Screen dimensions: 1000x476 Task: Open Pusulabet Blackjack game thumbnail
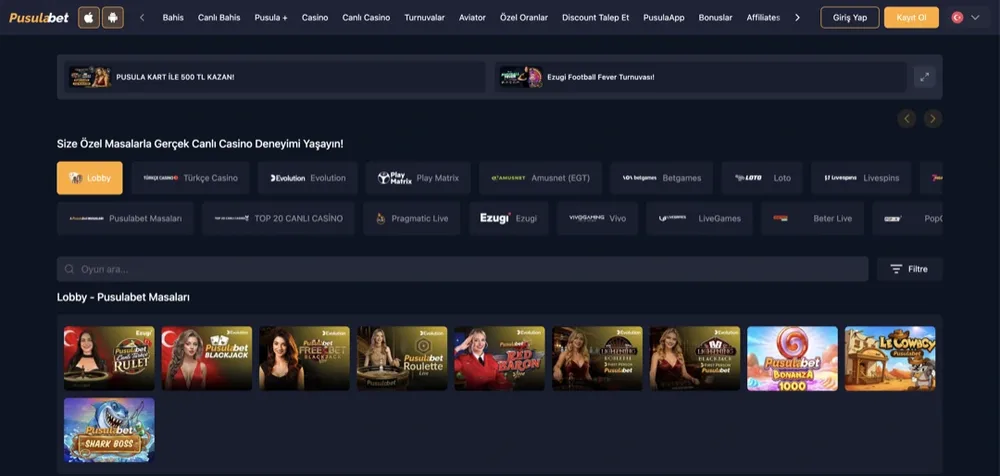tap(207, 359)
